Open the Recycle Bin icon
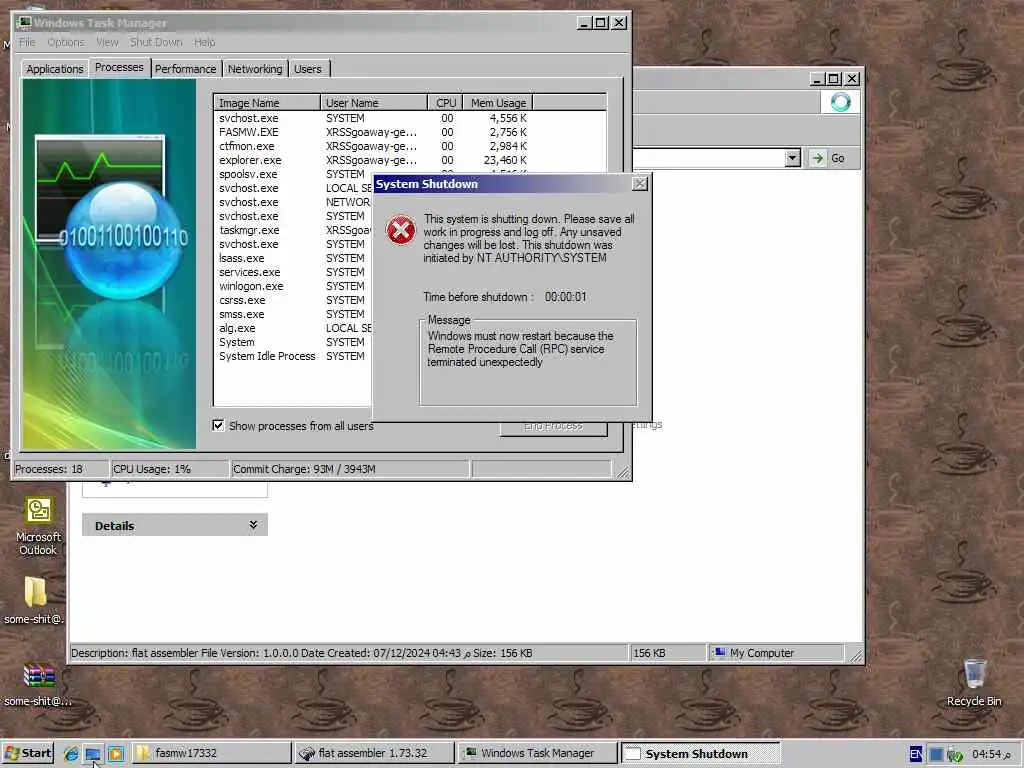The height and width of the screenshot is (768, 1024). (x=974, y=673)
